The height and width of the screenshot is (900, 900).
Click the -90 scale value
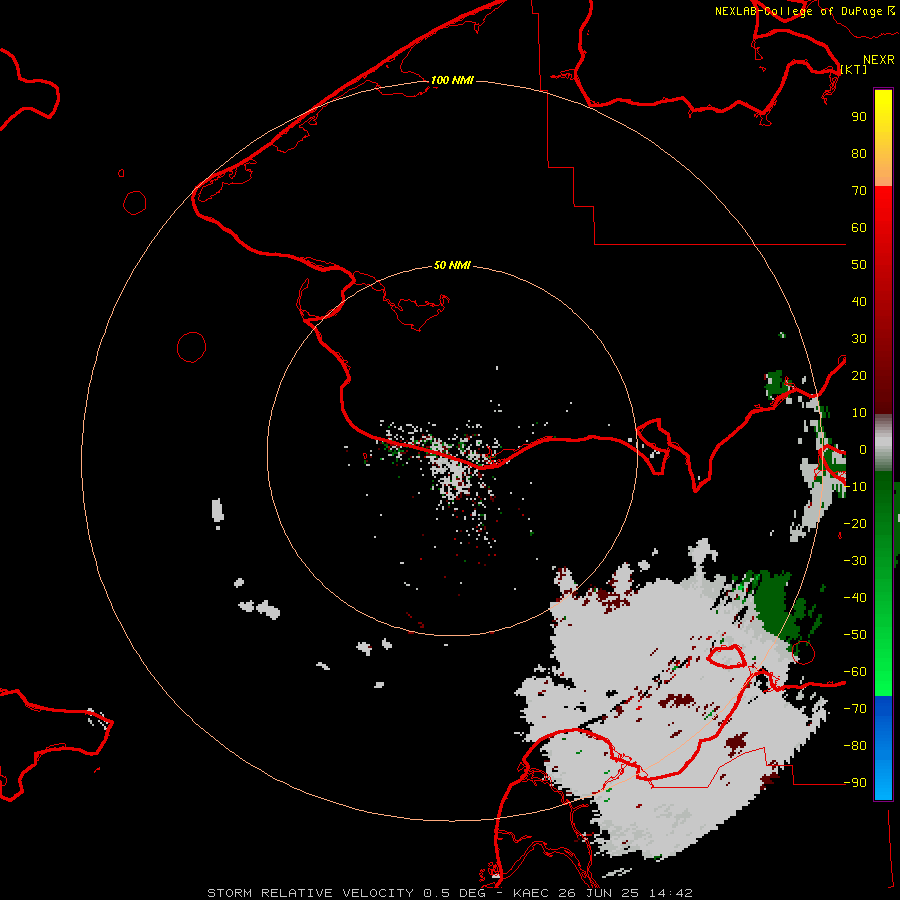click(855, 783)
